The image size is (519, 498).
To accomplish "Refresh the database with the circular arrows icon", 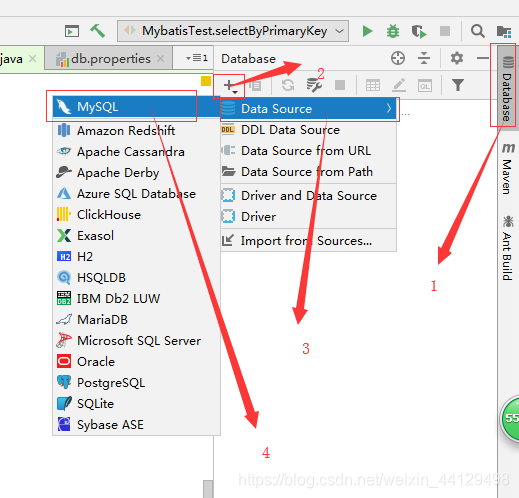I will 288,85.
